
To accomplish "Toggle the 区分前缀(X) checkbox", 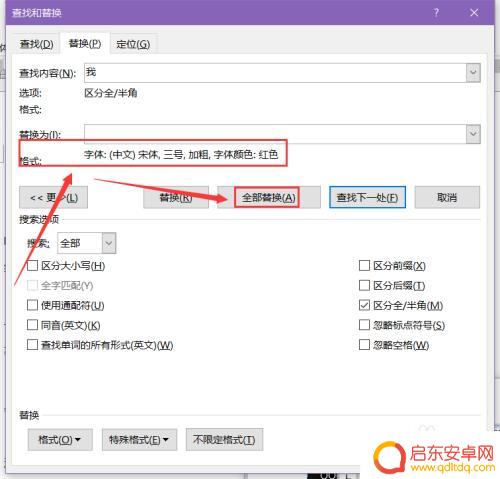I will pyautogui.click(x=364, y=266).
